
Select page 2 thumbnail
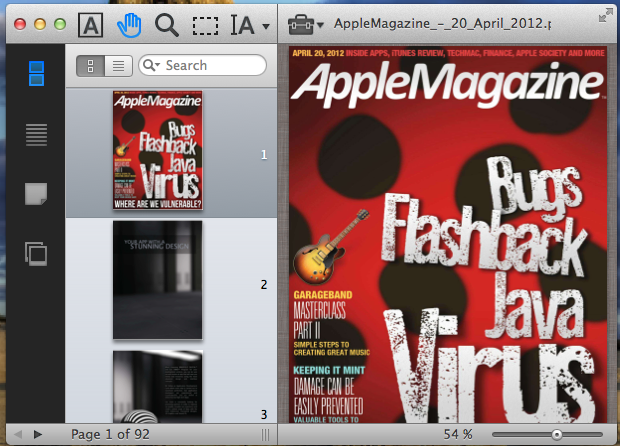coord(158,280)
